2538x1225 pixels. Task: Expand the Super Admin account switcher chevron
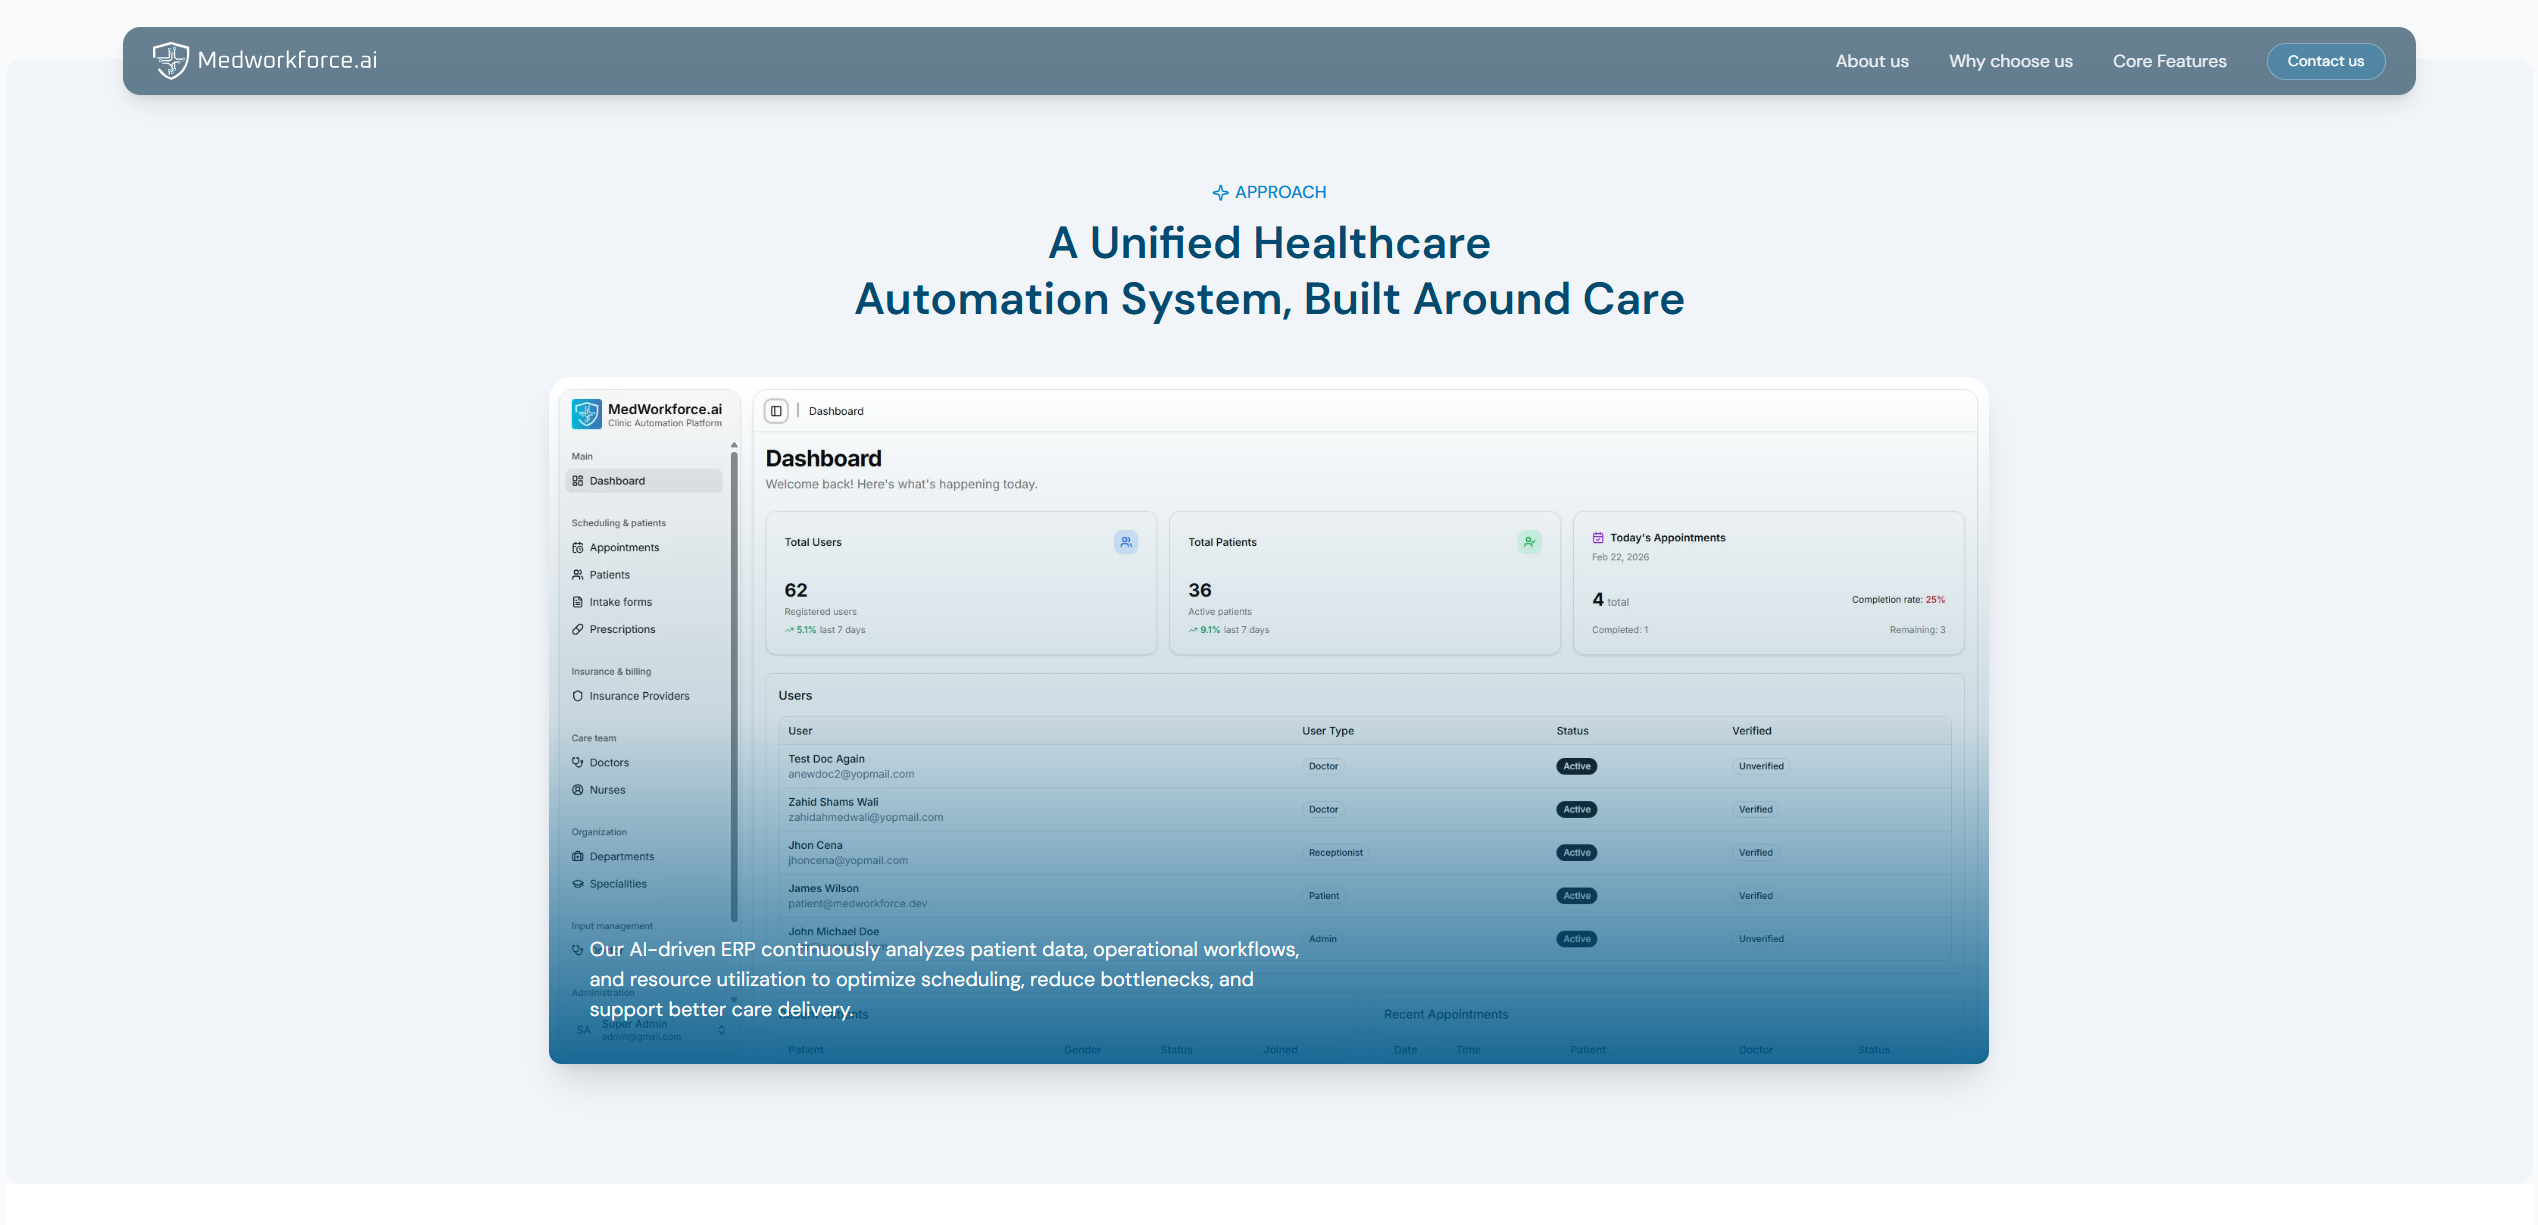click(x=721, y=1030)
